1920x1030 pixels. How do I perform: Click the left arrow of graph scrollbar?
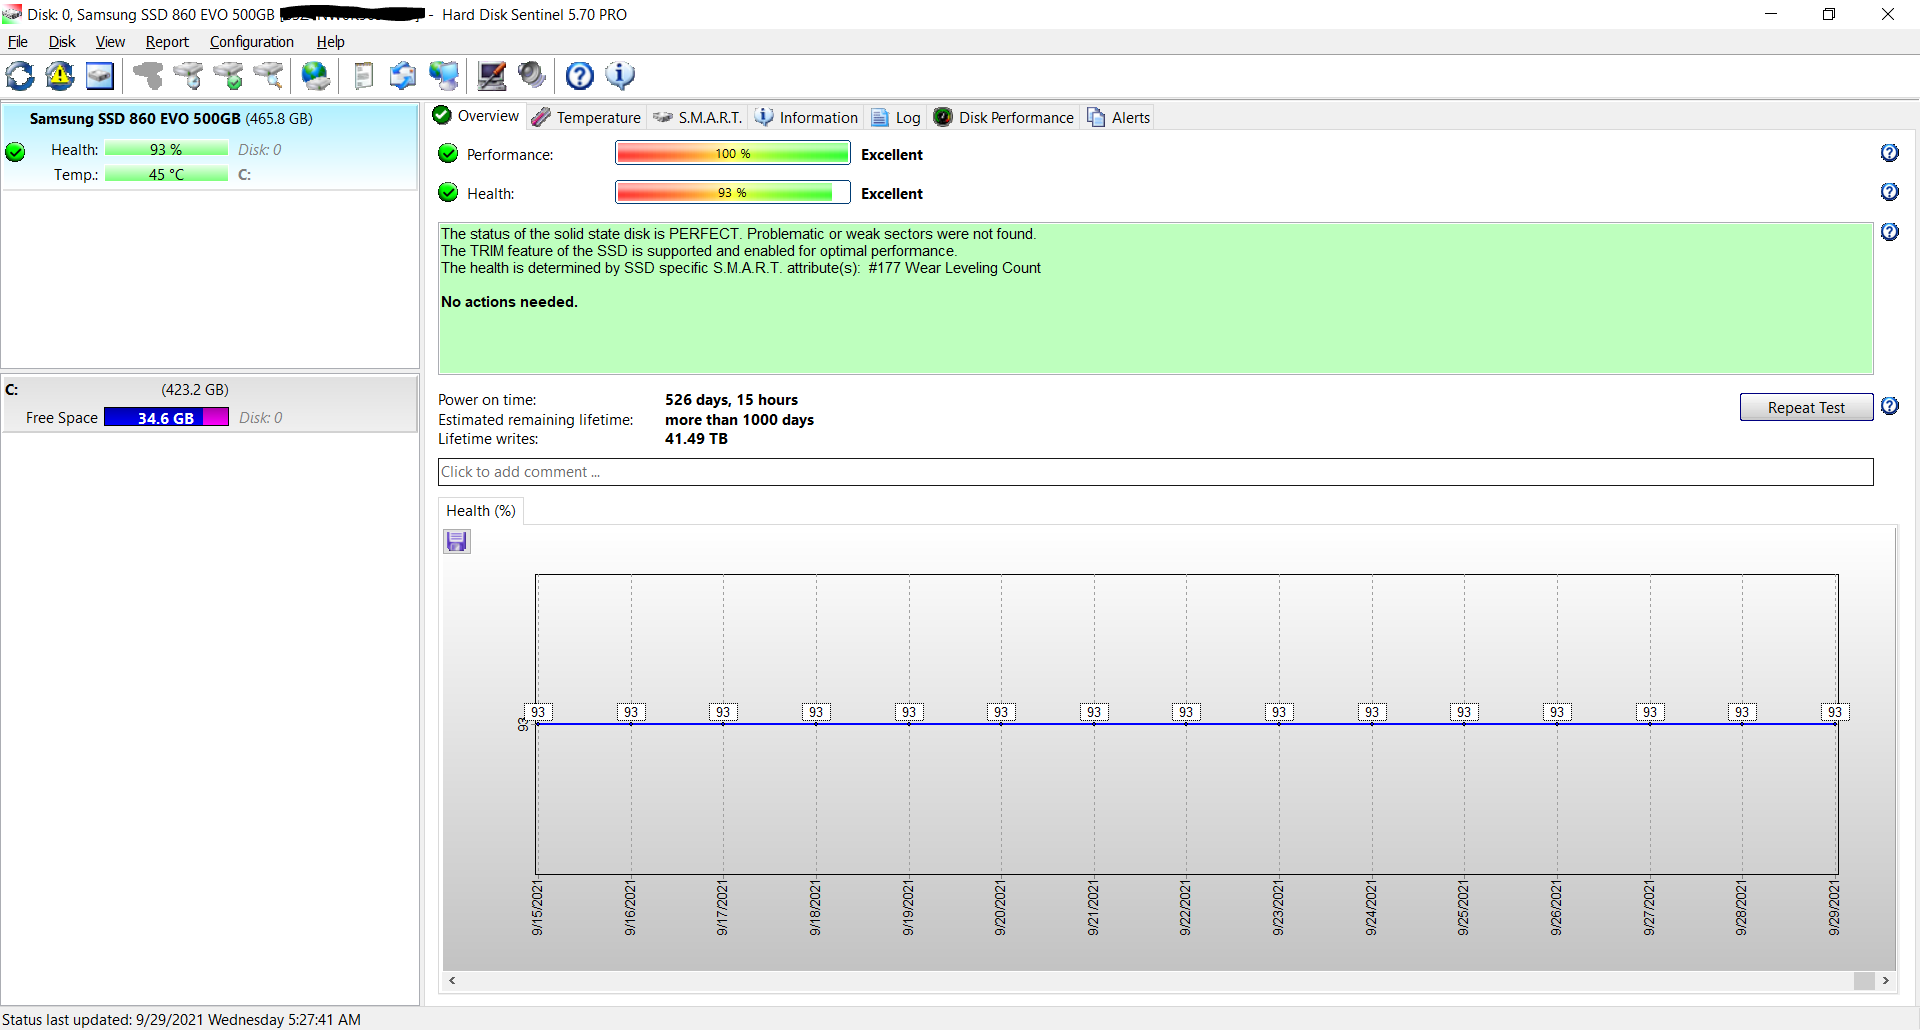(453, 981)
